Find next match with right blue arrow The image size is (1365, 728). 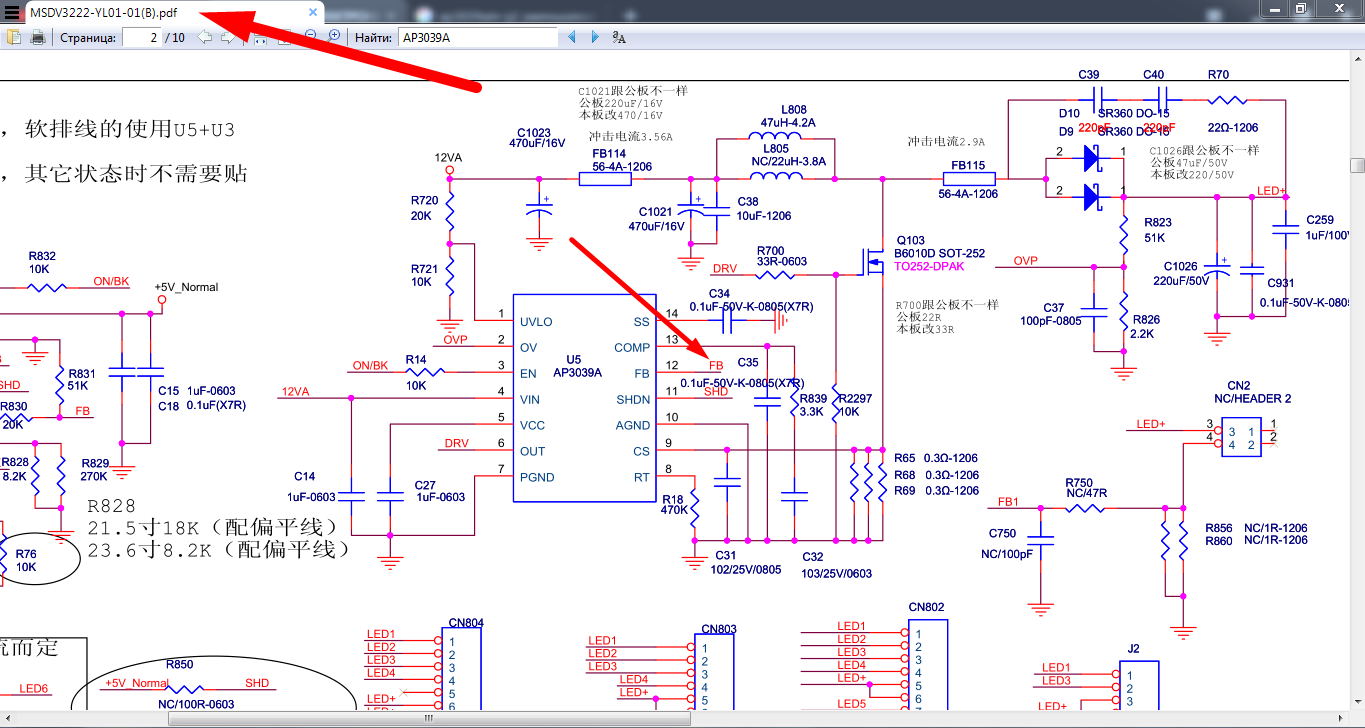(x=595, y=37)
